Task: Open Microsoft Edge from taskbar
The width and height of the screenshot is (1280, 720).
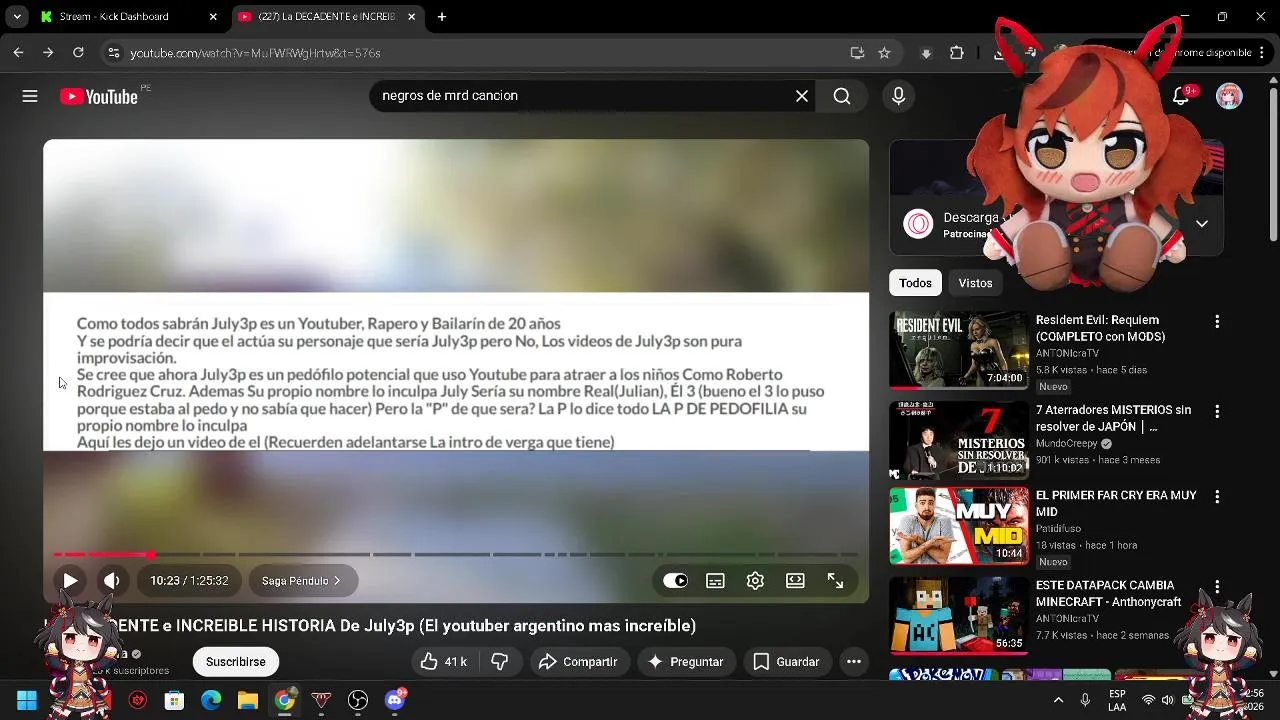Action: point(211,700)
